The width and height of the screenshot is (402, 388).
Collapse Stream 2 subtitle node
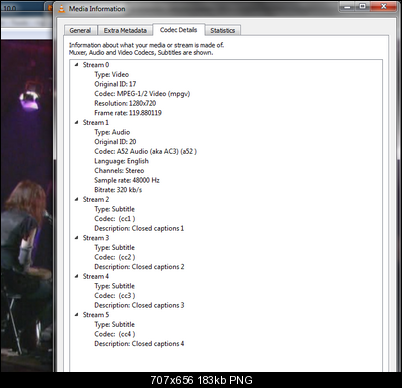tap(76, 199)
